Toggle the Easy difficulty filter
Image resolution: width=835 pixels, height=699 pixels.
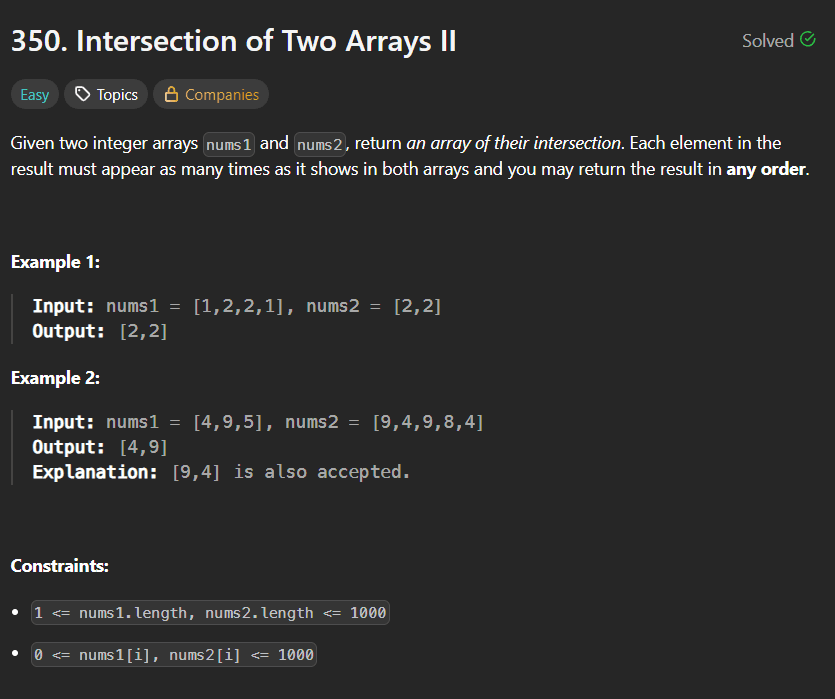pos(34,94)
